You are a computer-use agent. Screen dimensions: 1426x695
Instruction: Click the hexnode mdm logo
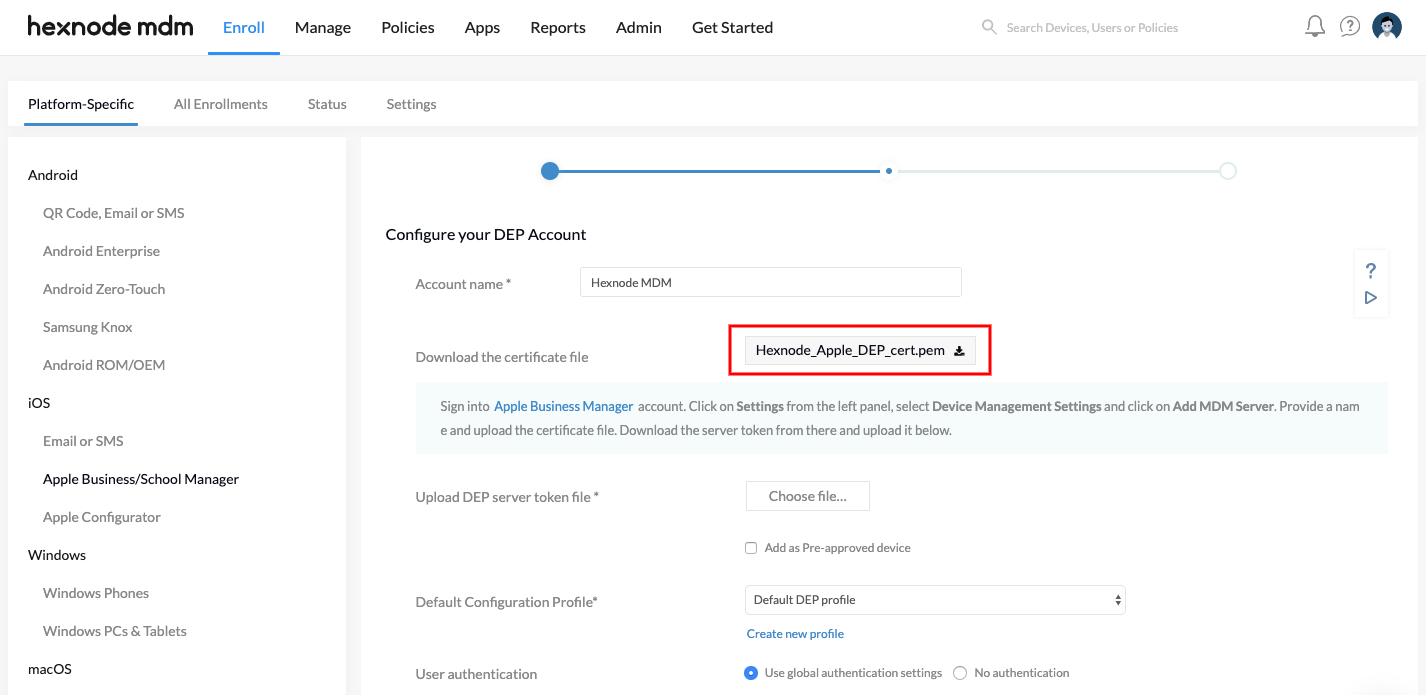[110, 27]
